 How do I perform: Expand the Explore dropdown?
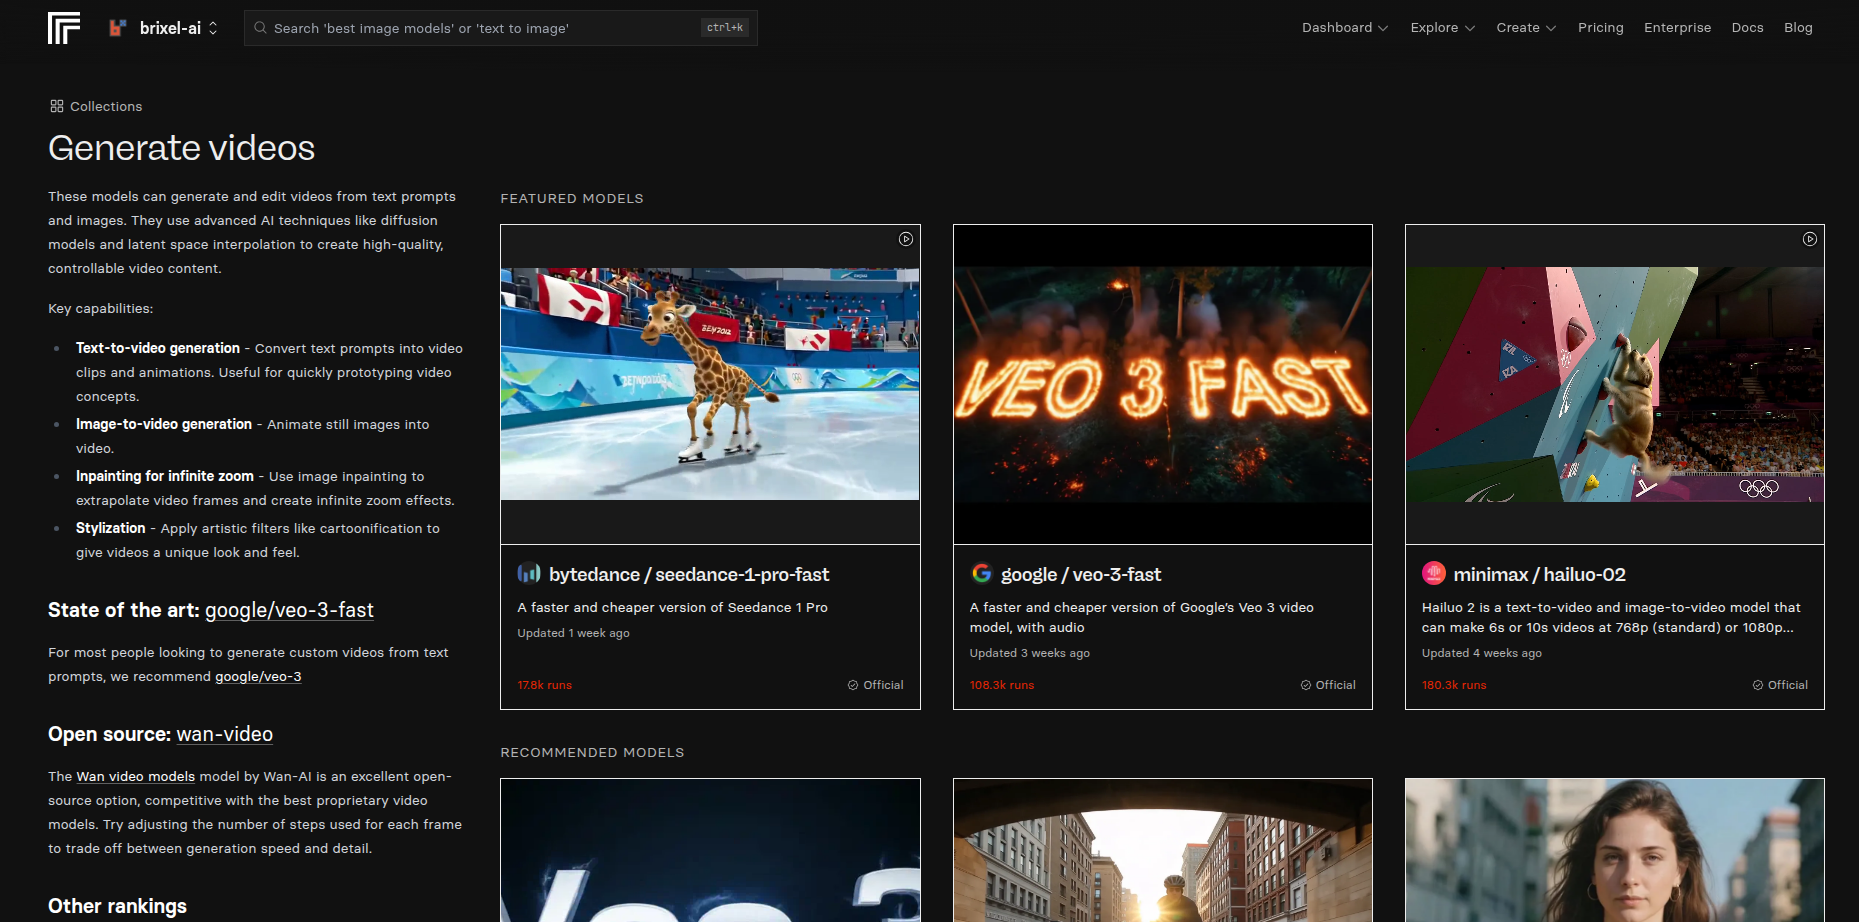[x=1442, y=28]
